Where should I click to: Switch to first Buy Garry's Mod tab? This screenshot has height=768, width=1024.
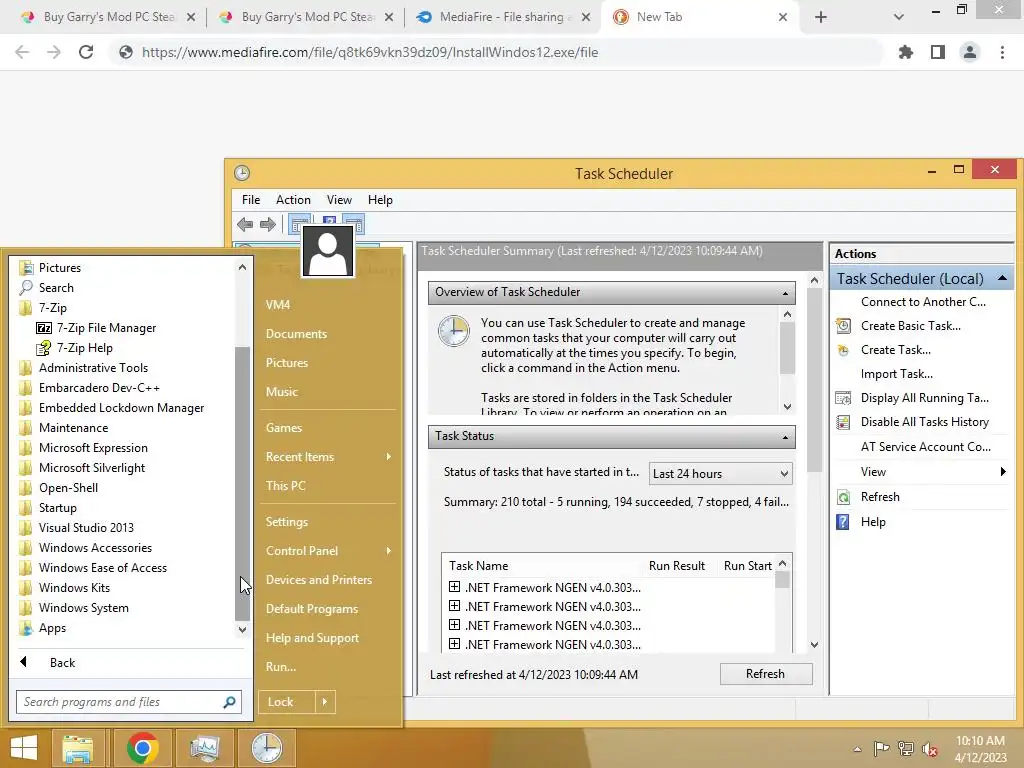click(x=108, y=17)
